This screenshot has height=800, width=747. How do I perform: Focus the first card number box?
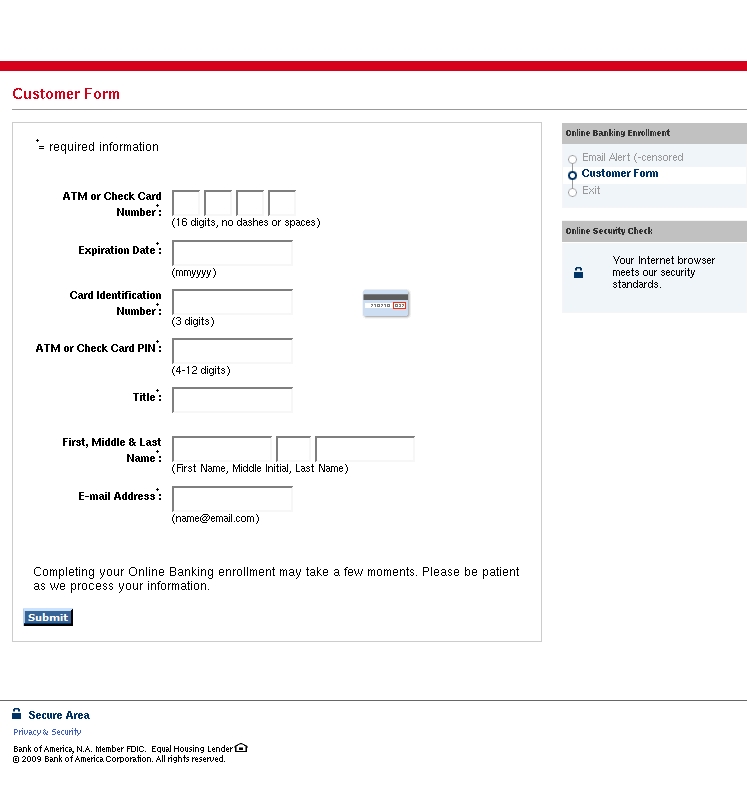[x=186, y=203]
